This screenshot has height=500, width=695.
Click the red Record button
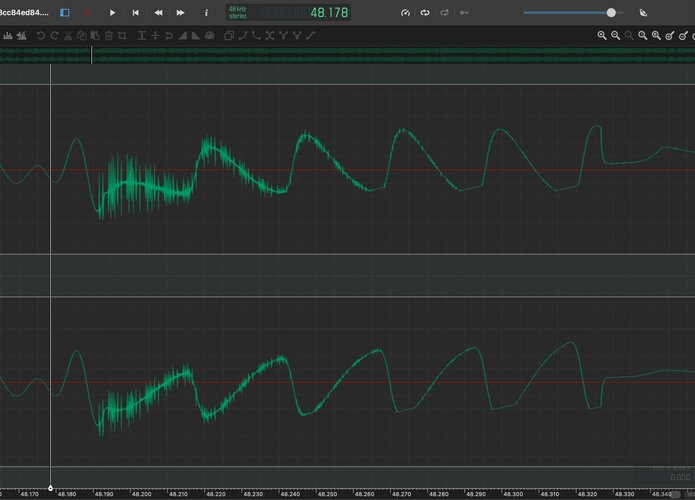88,13
